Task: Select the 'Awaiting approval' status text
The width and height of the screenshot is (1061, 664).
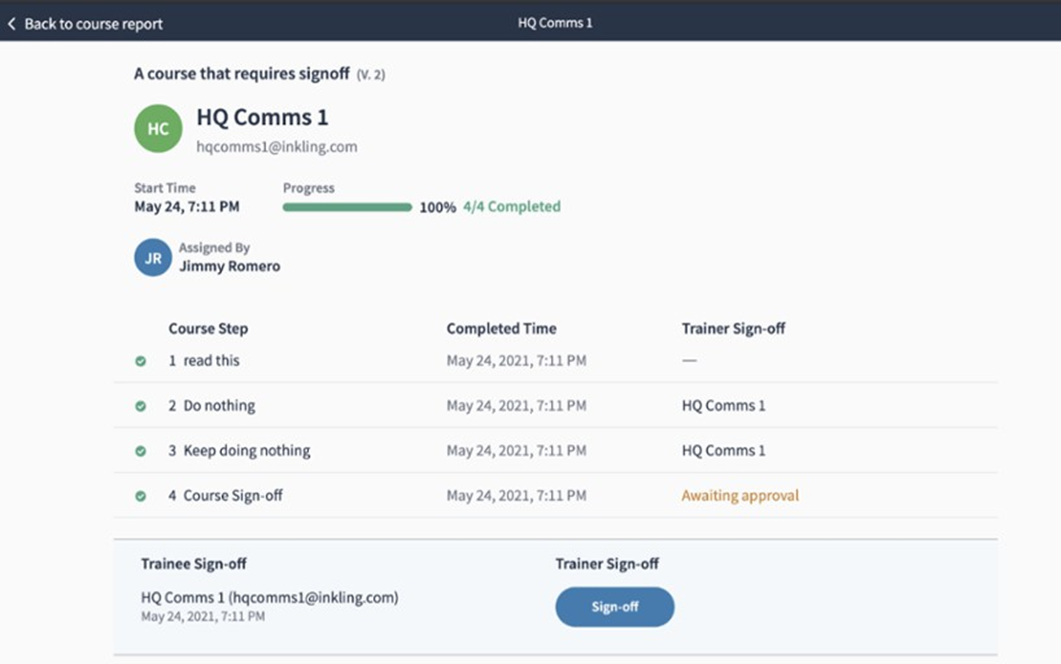Action: pos(740,495)
